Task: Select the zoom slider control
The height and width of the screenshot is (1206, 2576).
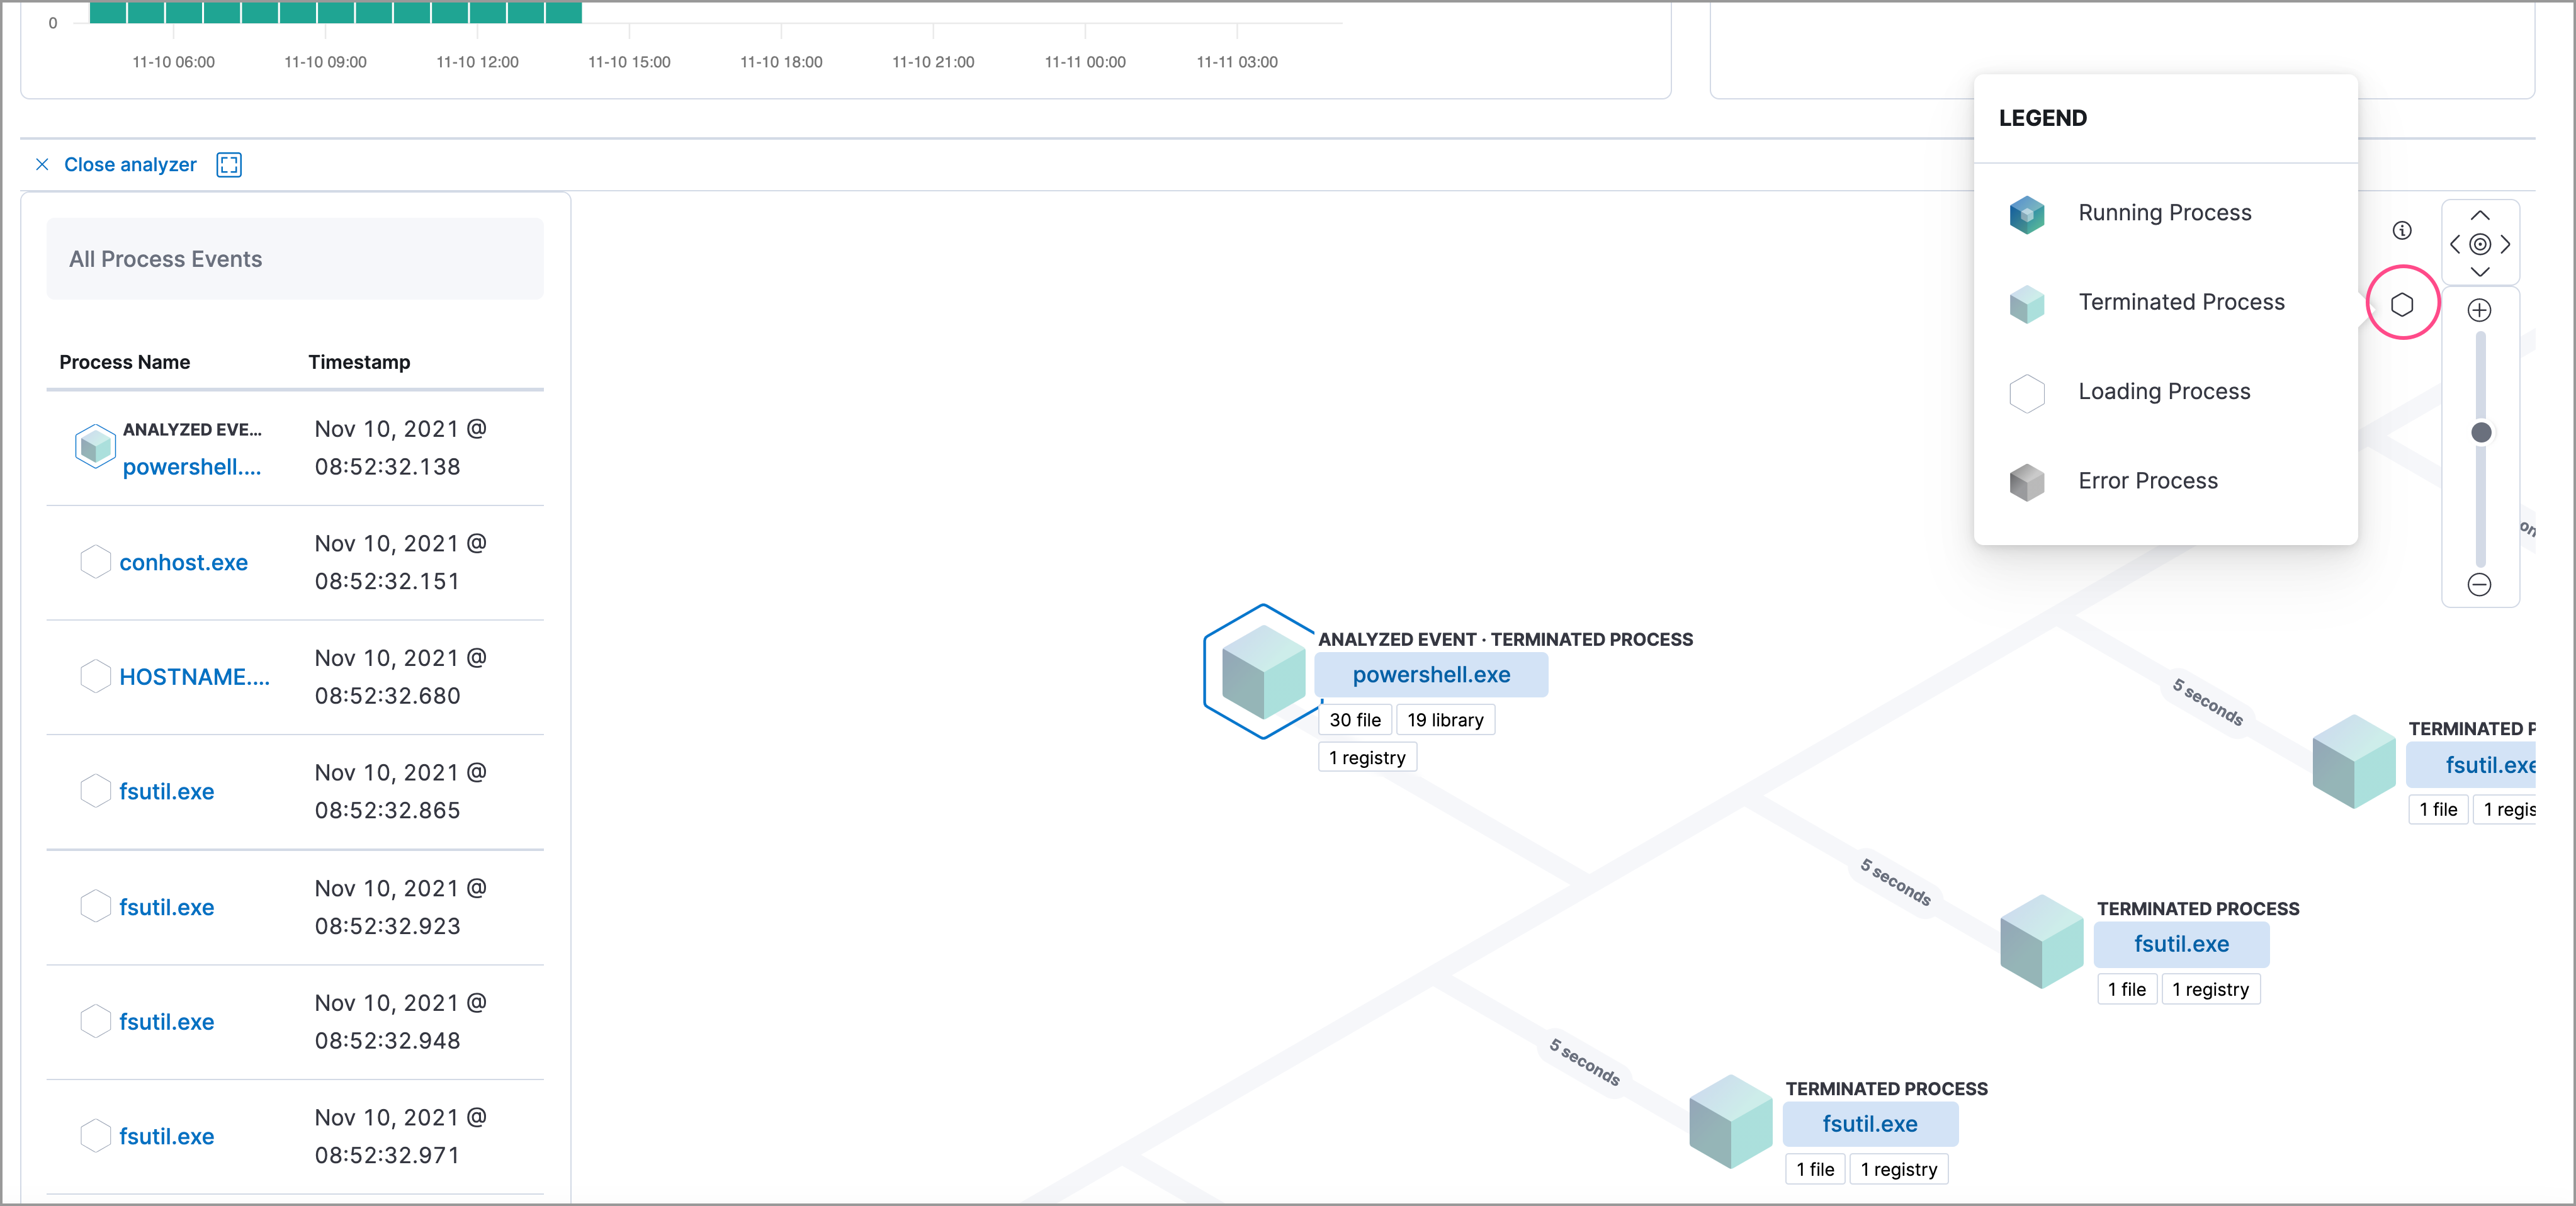Action: (2482, 431)
